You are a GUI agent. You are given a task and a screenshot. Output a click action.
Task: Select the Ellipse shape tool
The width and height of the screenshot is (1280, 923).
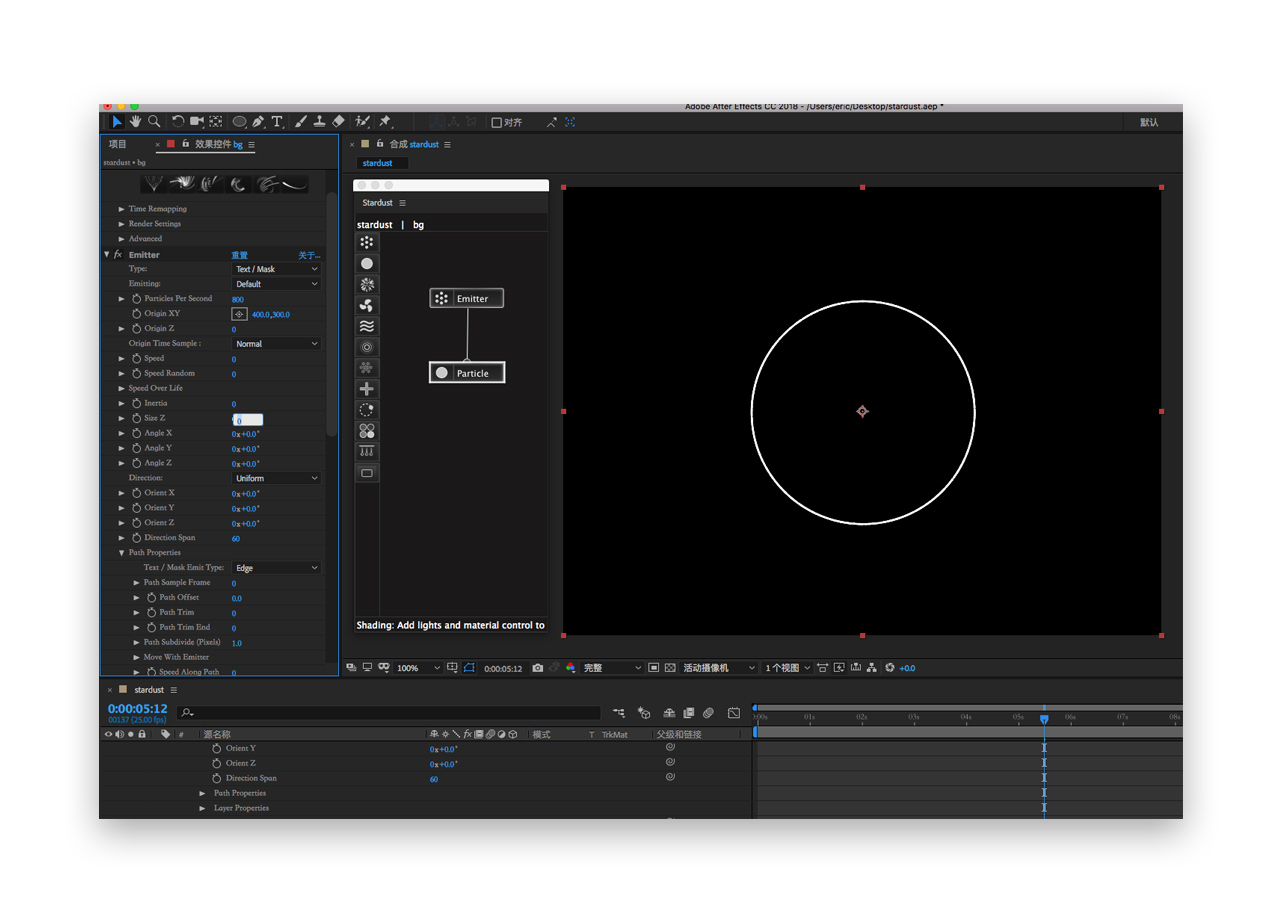click(240, 122)
